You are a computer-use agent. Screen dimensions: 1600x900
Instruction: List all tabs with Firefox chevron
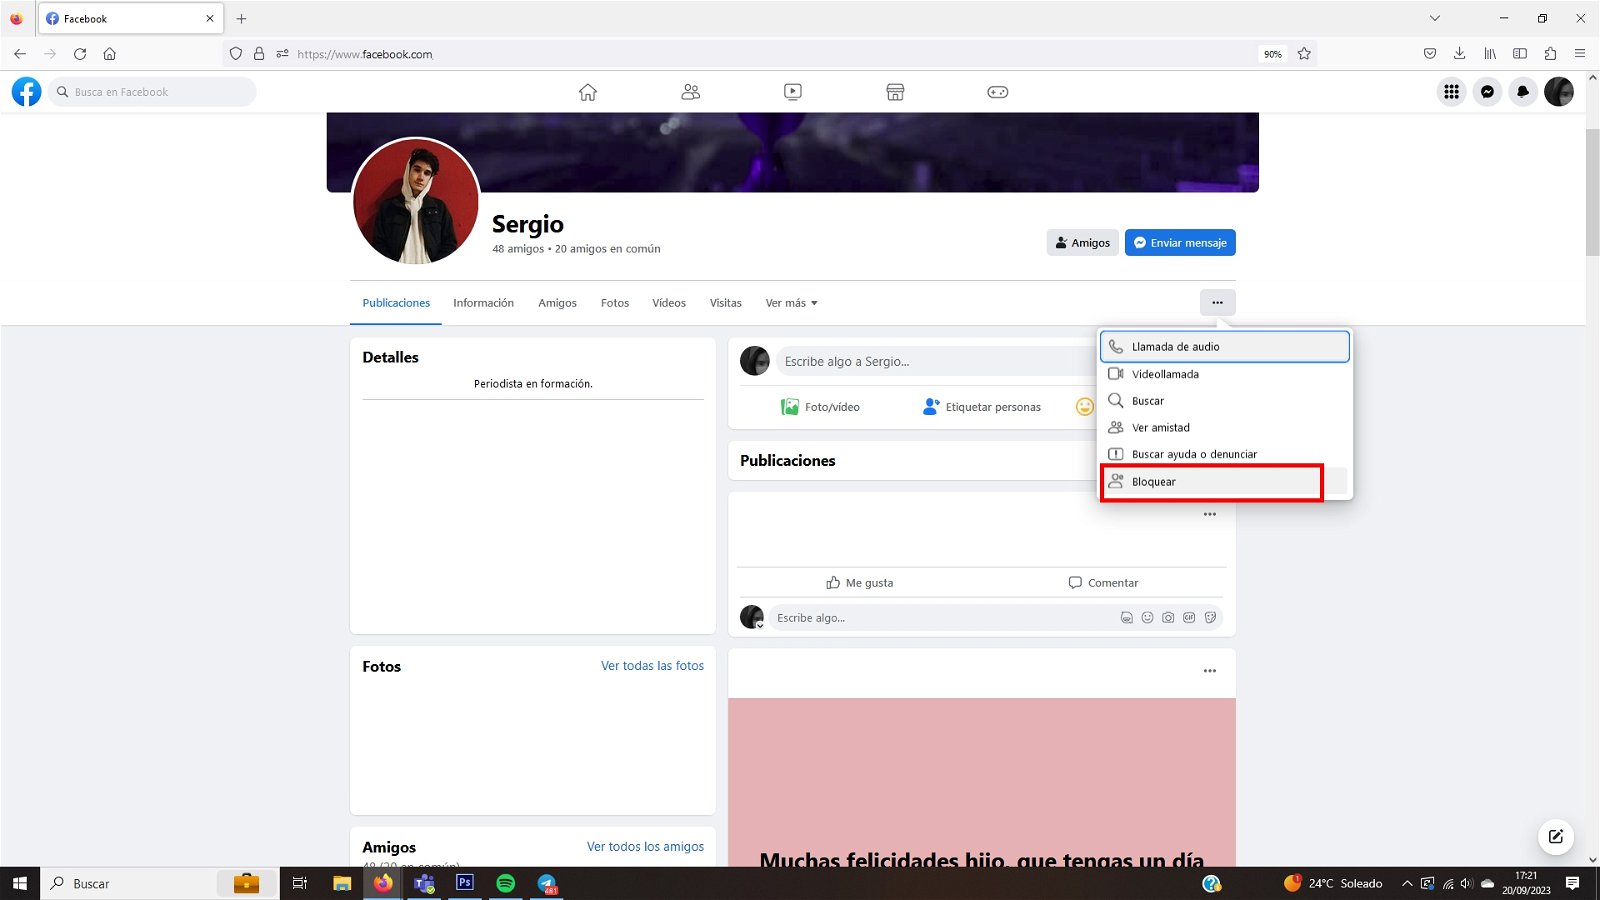tap(1434, 18)
